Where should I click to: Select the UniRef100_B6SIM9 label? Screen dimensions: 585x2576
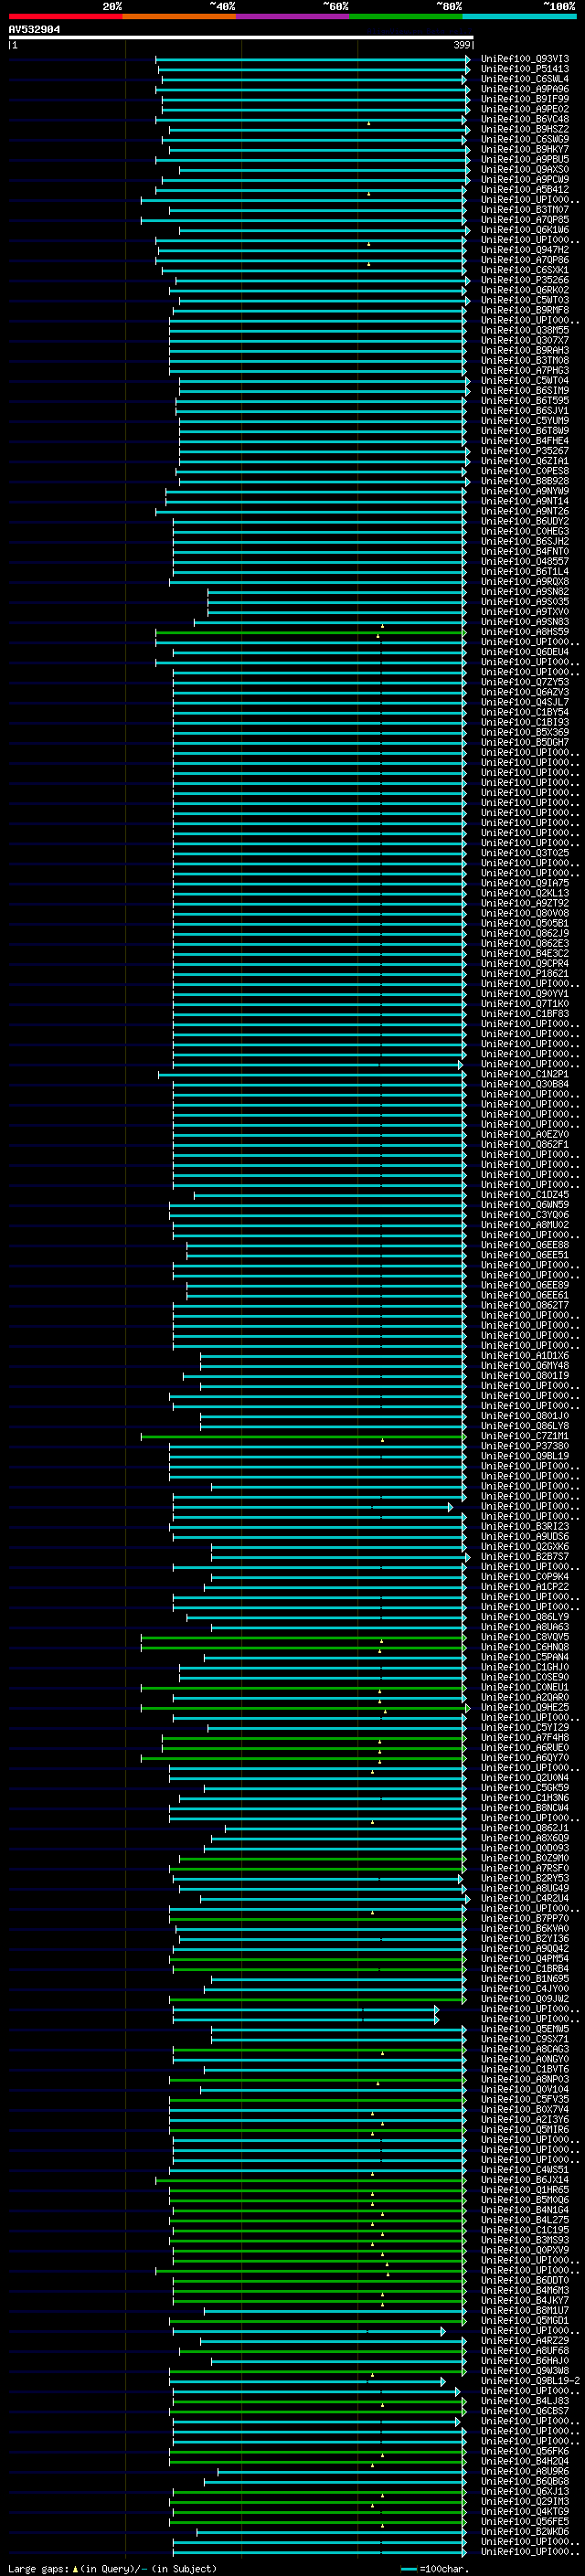click(524, 391)
